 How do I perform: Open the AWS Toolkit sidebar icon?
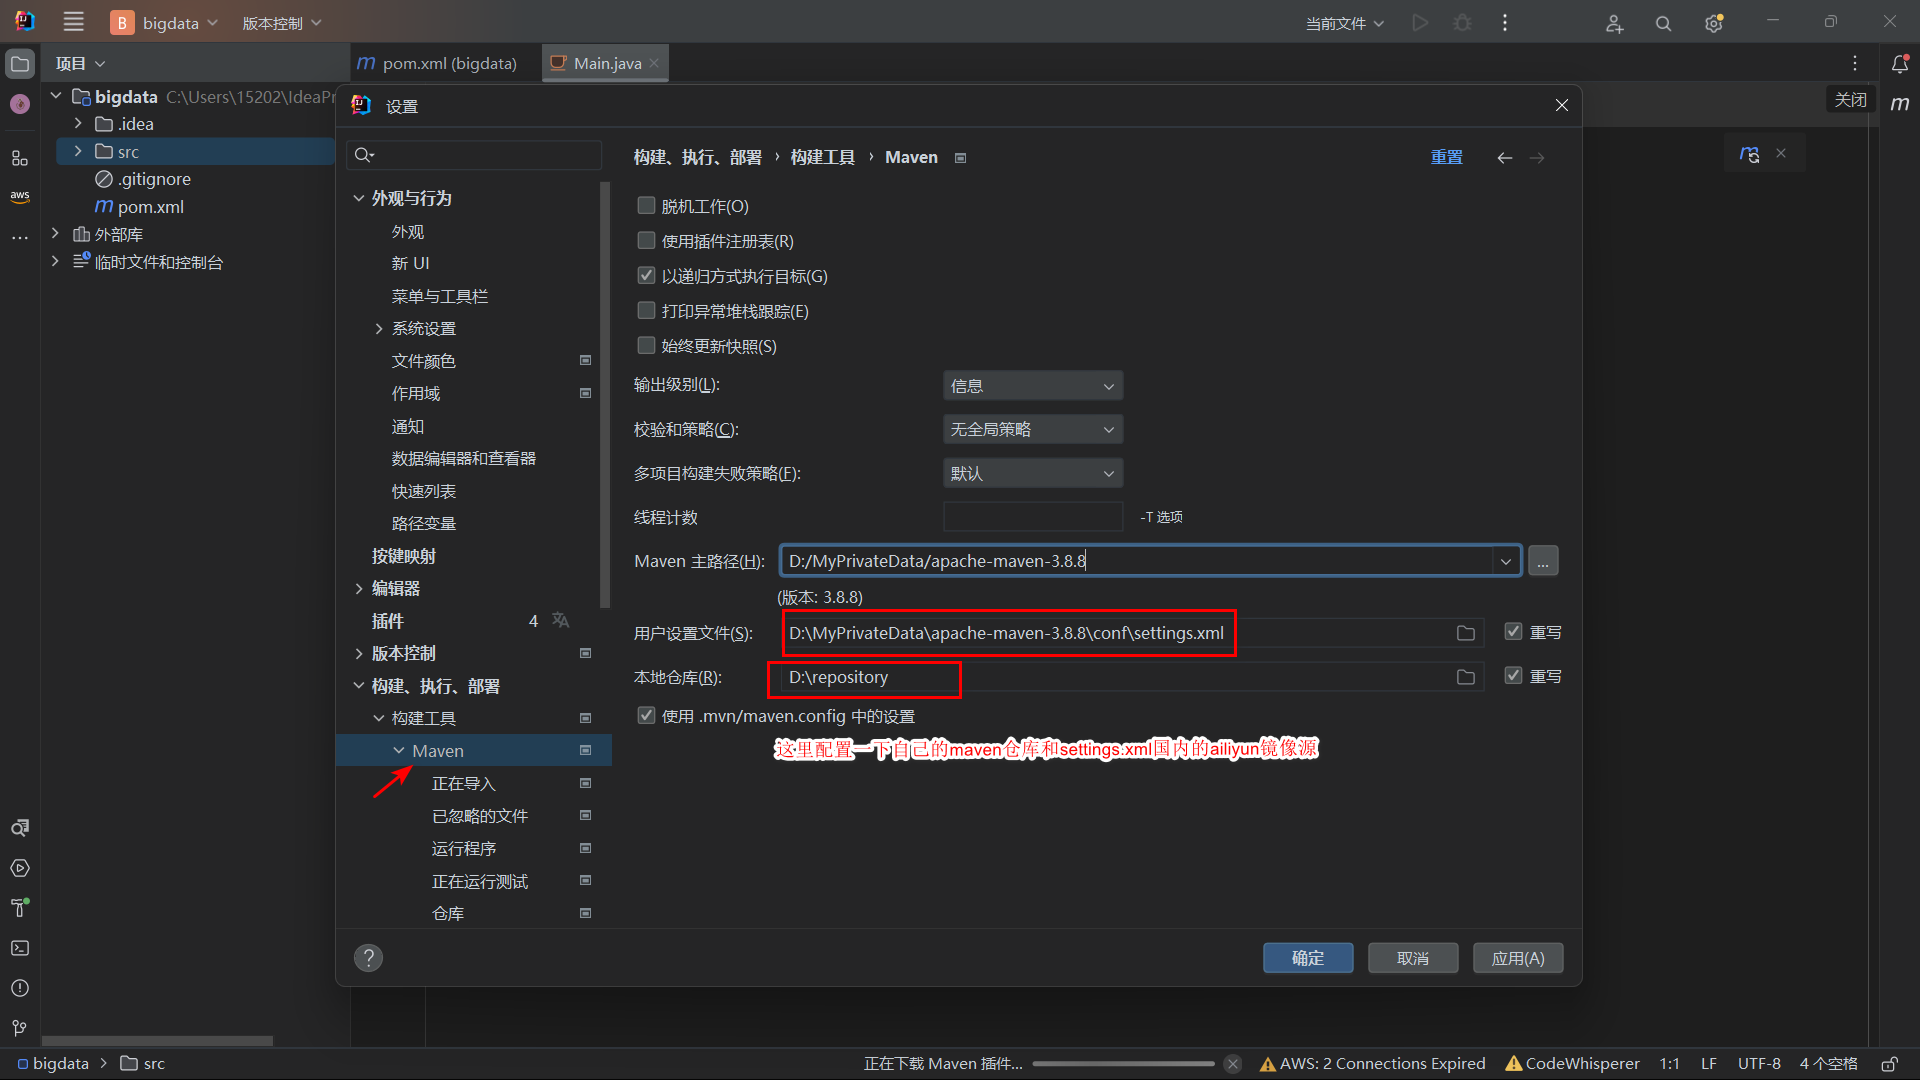20,196
